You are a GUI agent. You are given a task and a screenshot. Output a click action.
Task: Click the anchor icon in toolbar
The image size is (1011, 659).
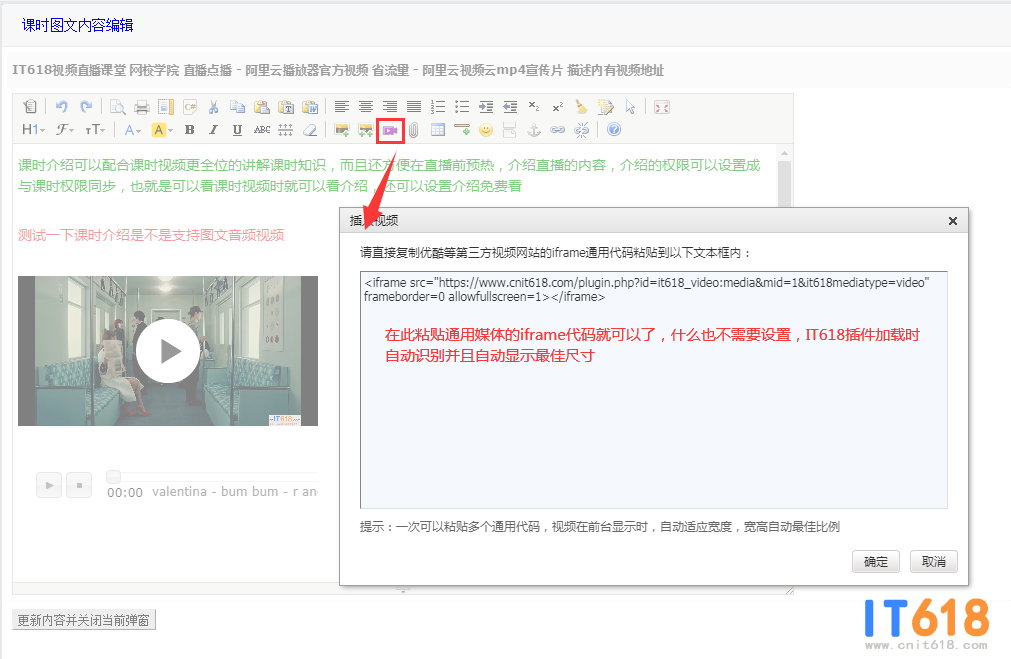534,130
